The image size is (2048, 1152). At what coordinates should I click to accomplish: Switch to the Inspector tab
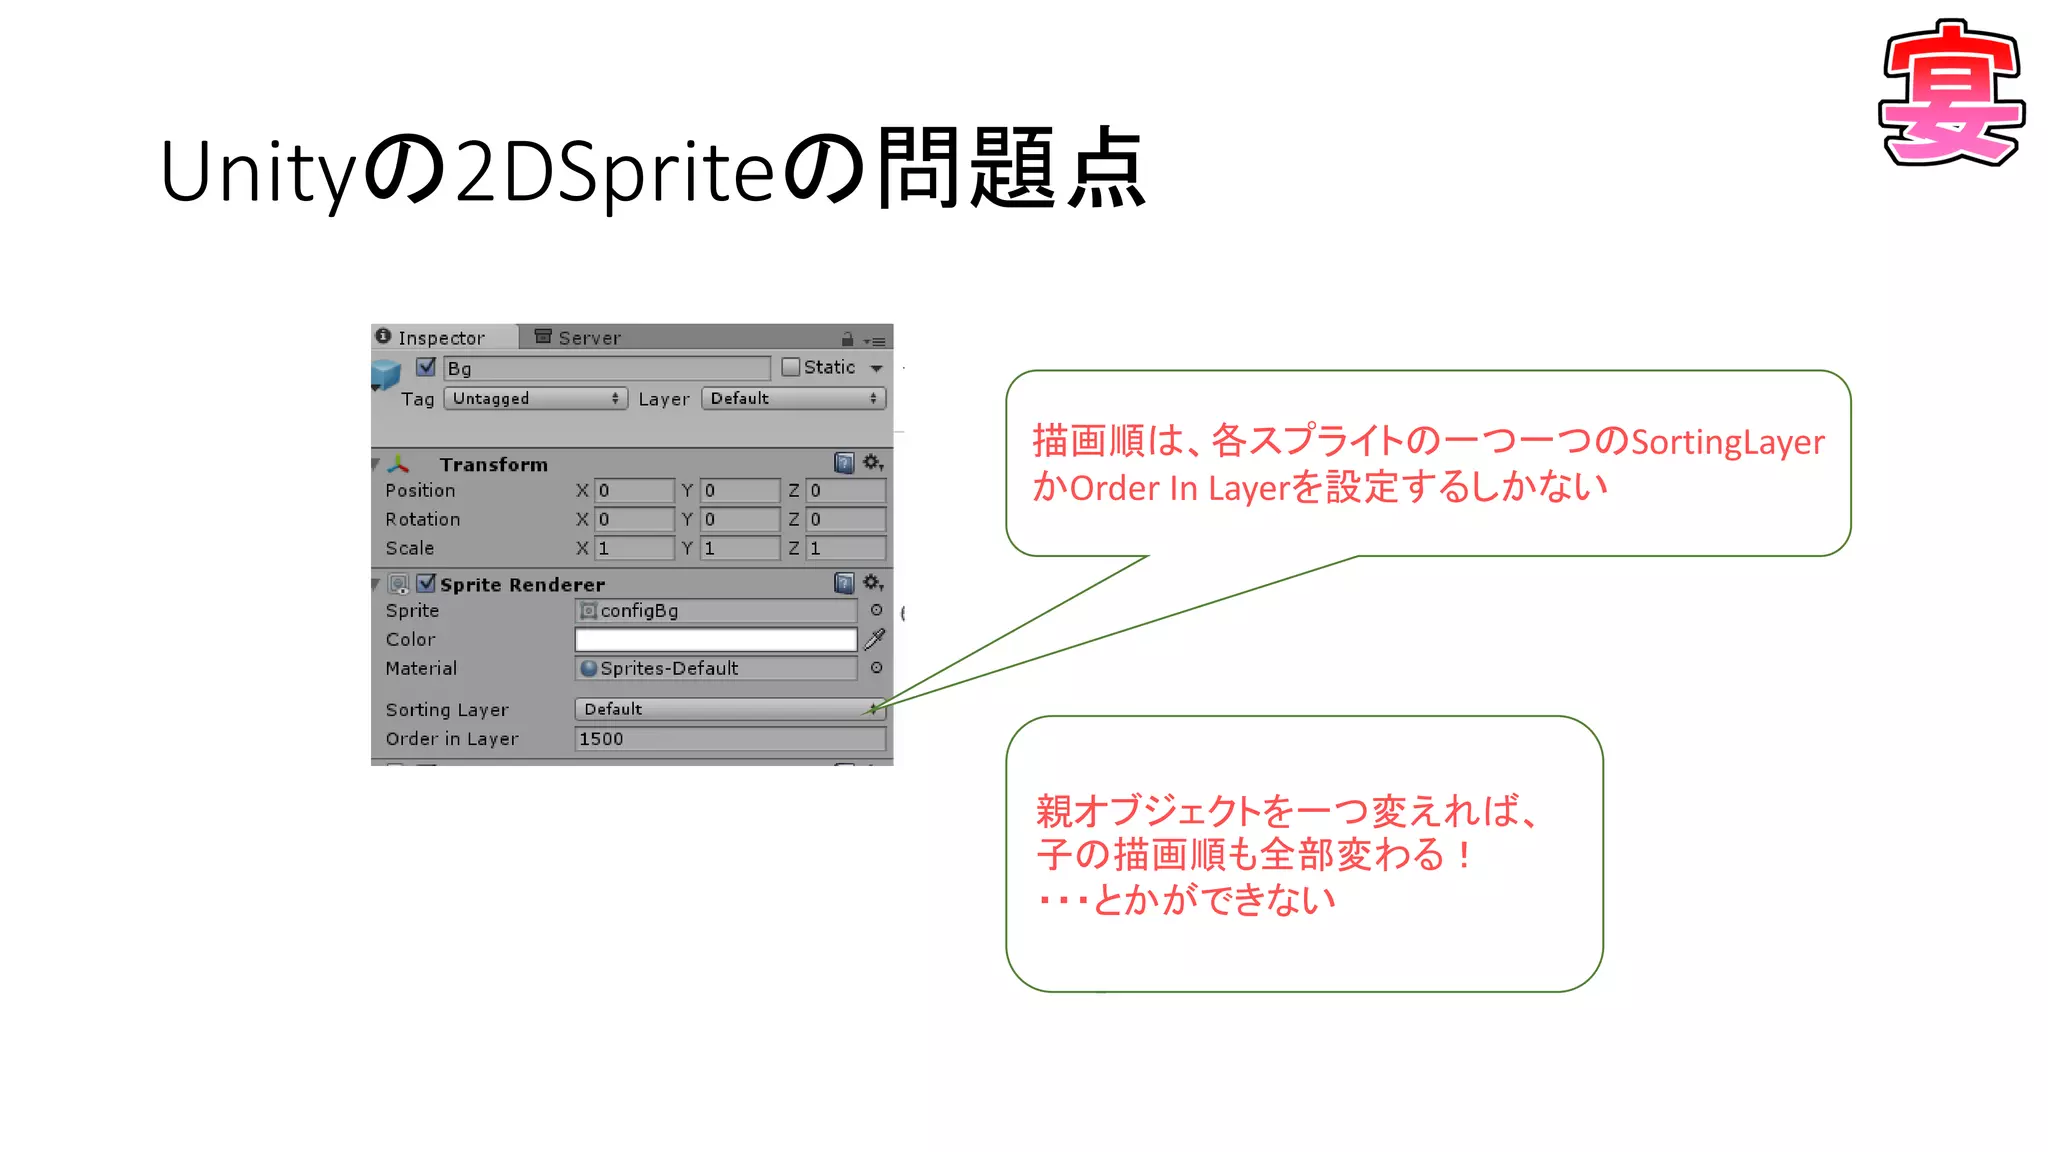pyautogui.click(x=444, y=337)
